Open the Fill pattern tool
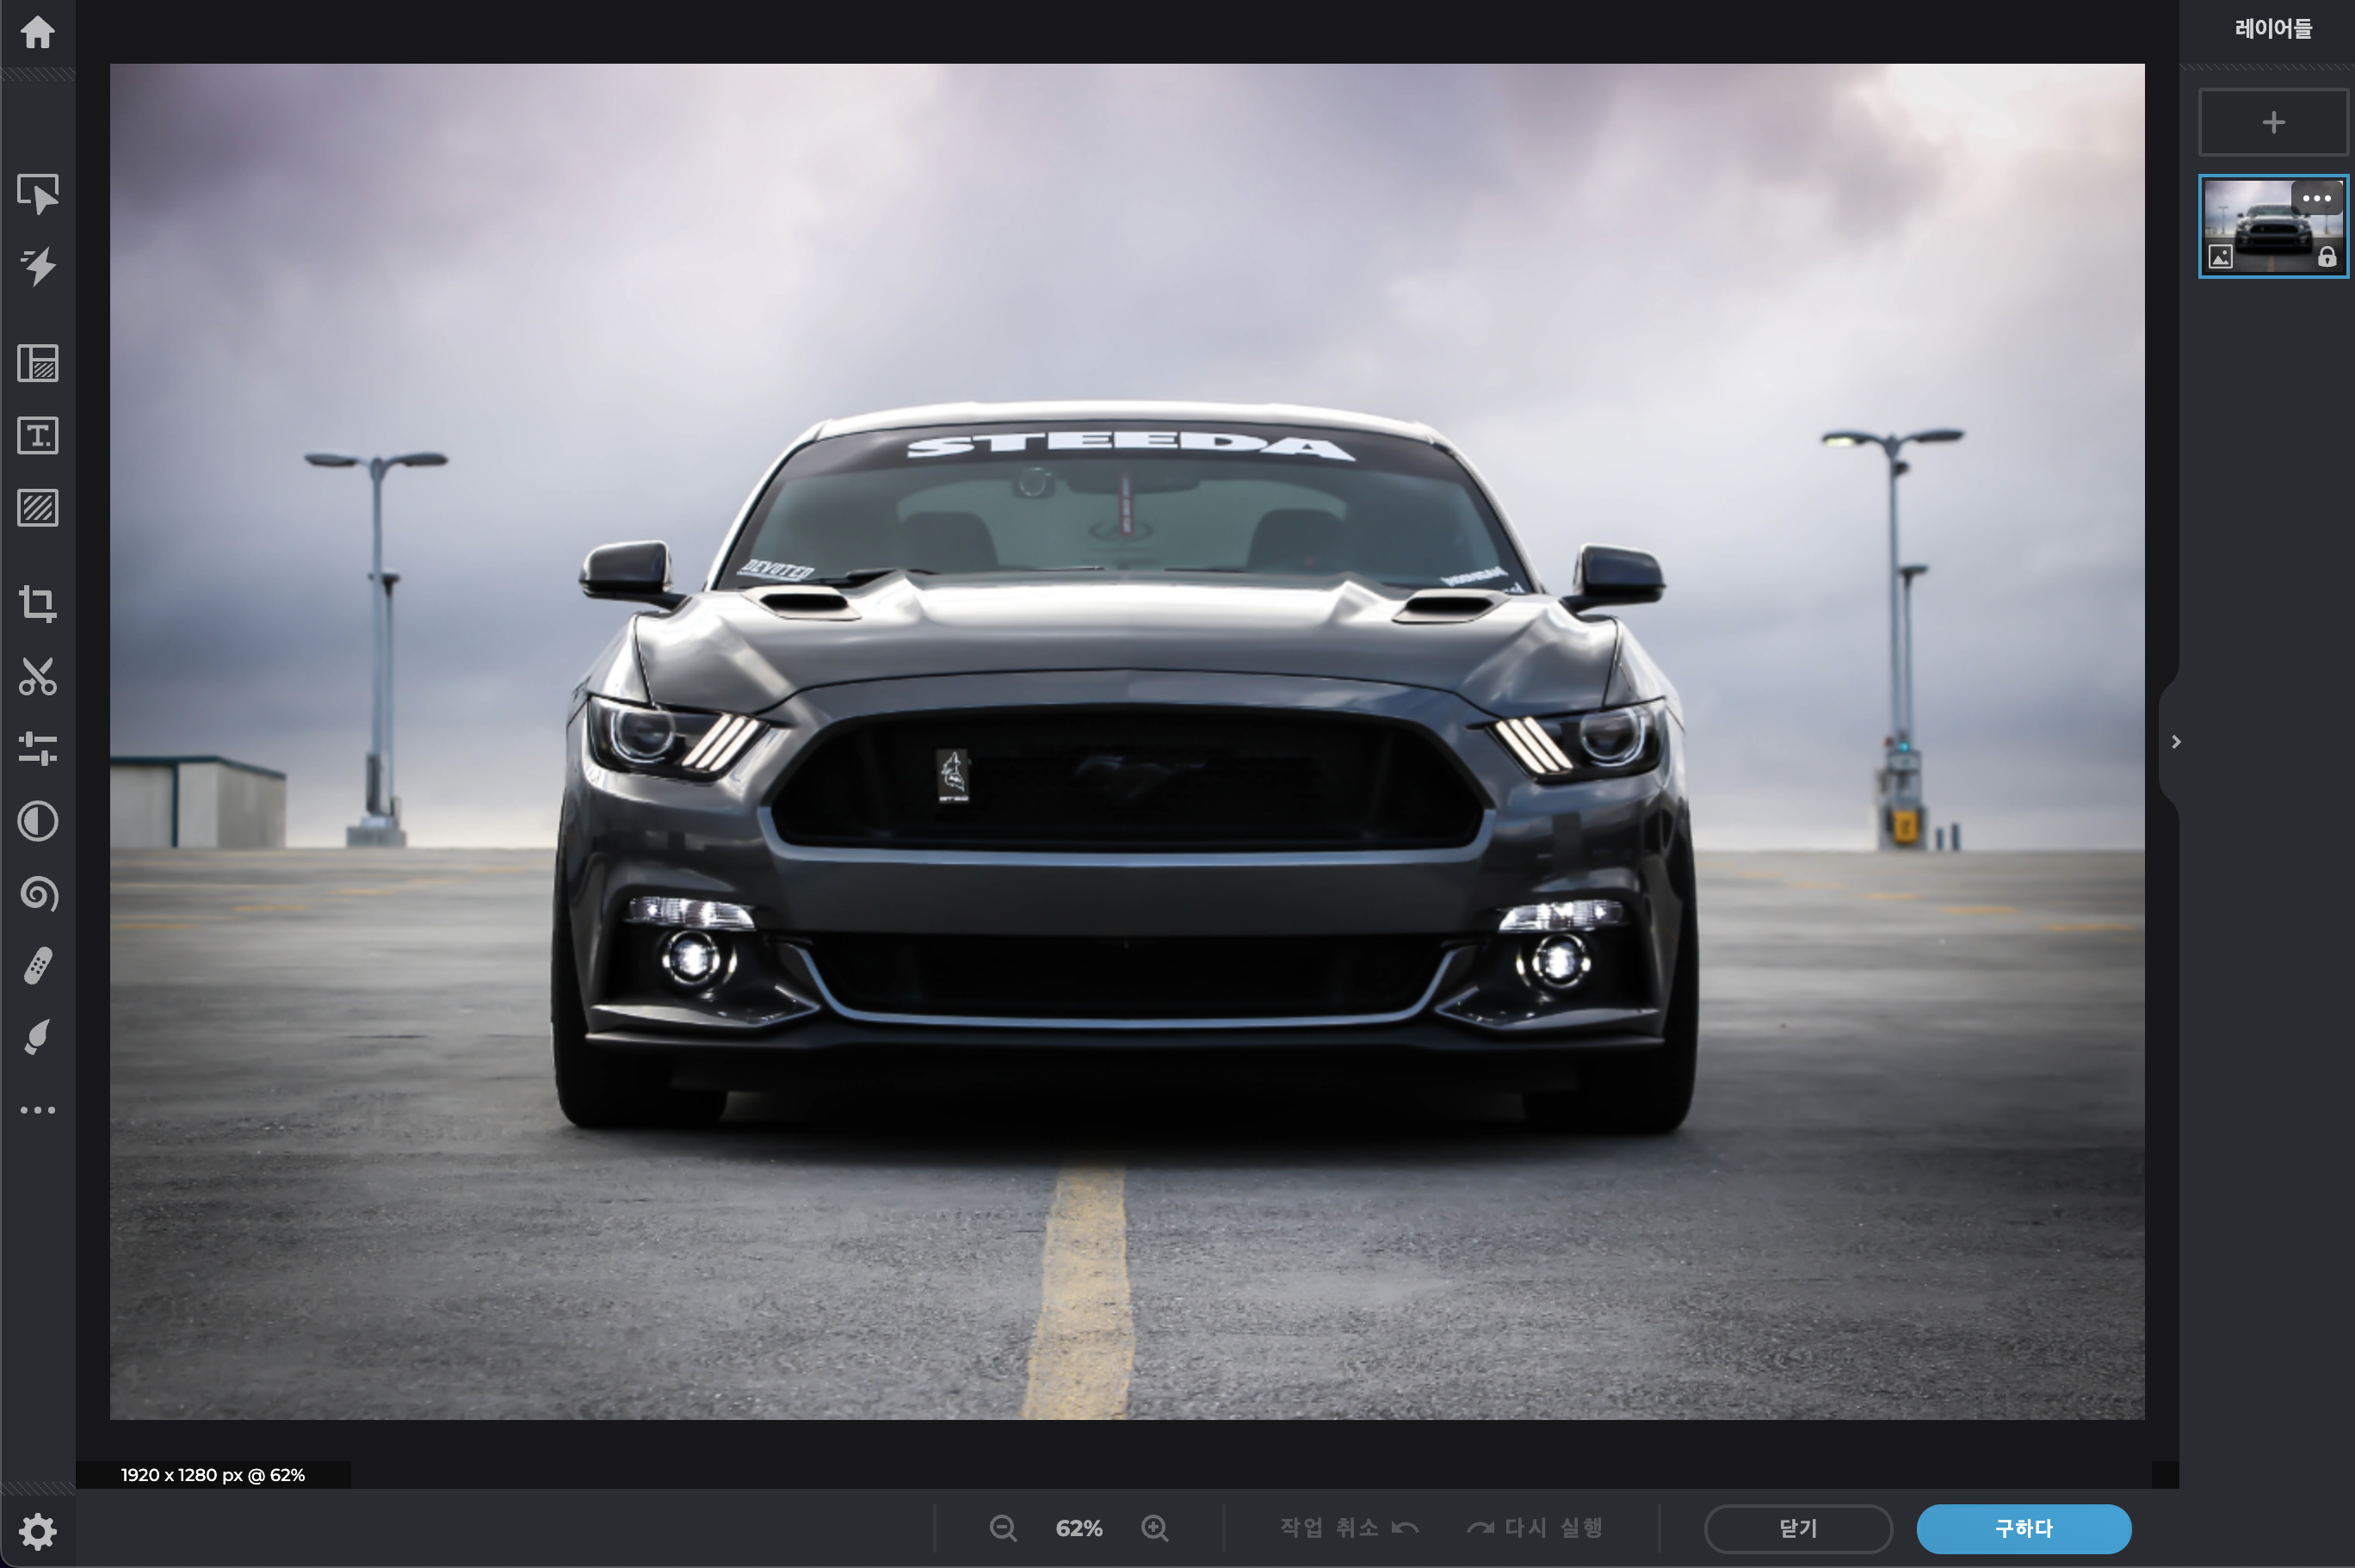2355x1568 pixels. coord(38,508)
